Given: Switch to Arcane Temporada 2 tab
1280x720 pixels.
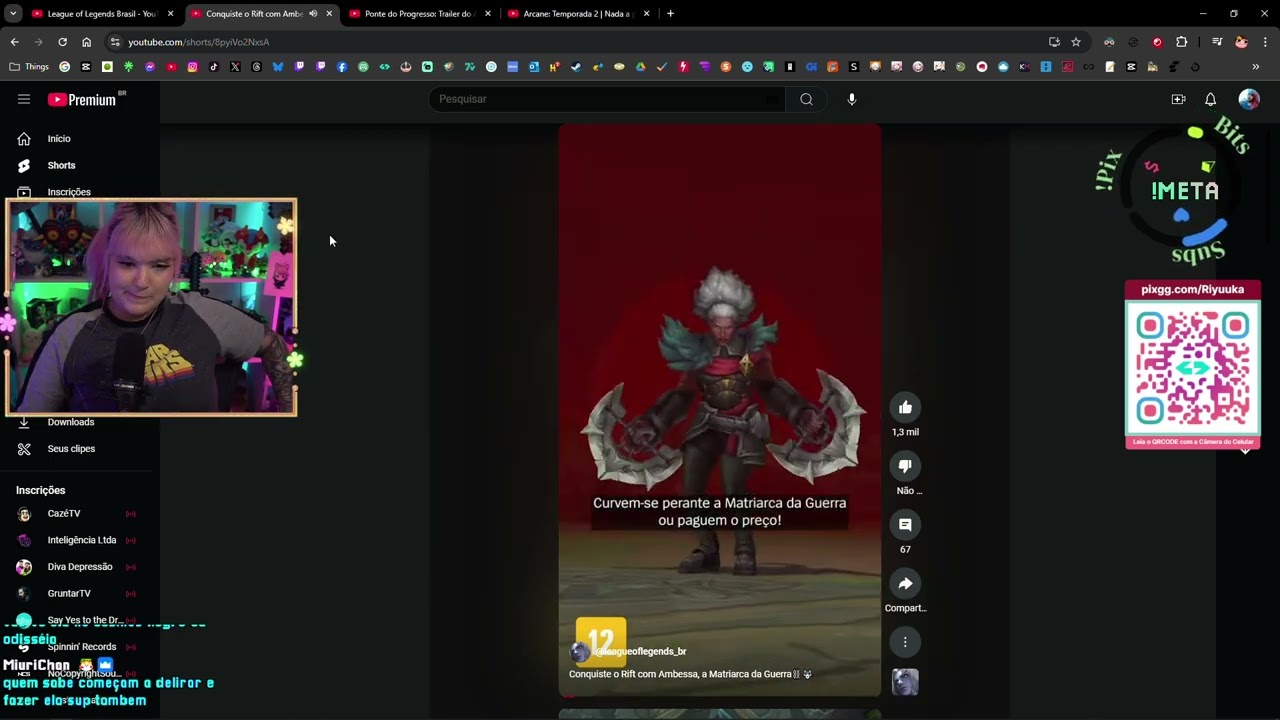Looking at the screenshot, I should pos(577,14).
